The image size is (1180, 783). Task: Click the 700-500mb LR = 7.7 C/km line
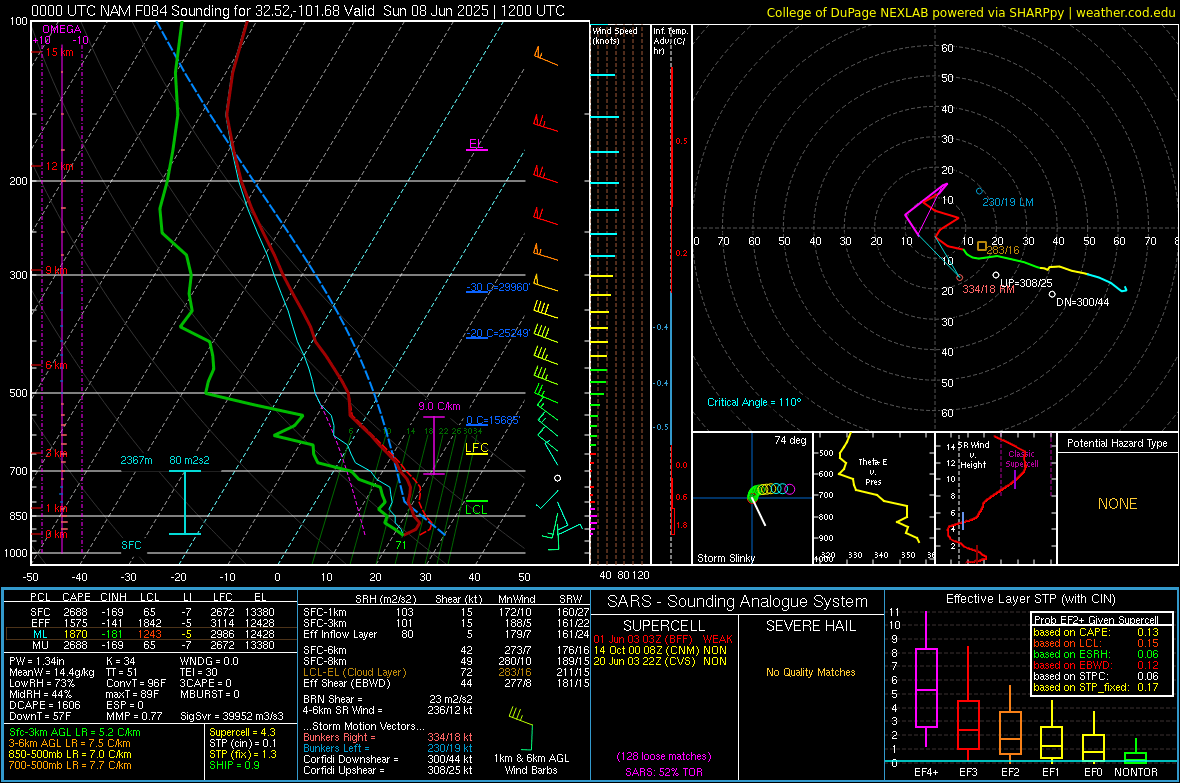pos(70,765)
